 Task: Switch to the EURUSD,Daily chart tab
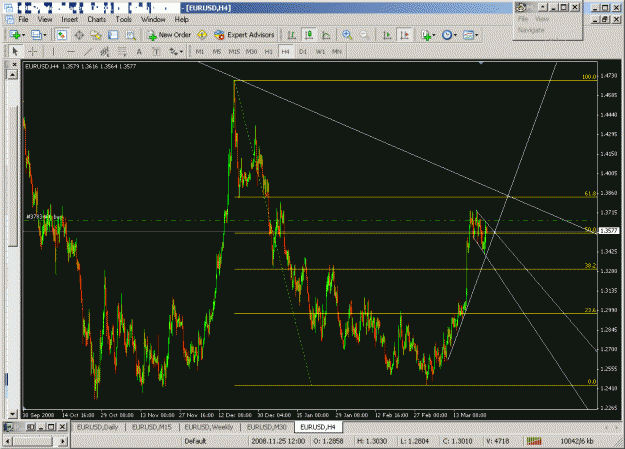(98, 427)
